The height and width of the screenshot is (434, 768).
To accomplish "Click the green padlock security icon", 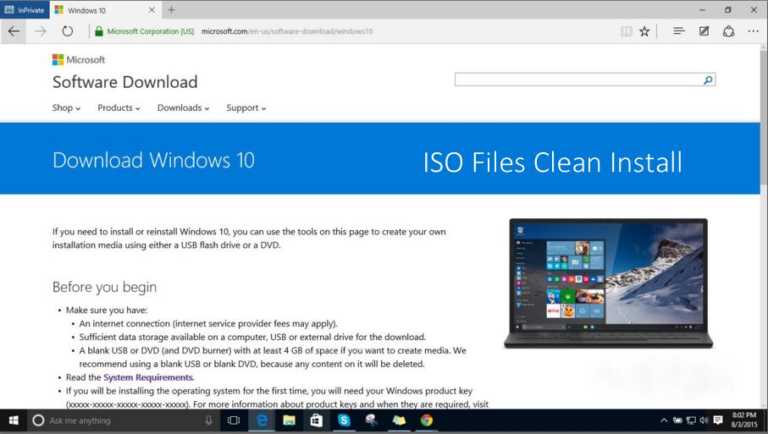I will click(99, 31).
